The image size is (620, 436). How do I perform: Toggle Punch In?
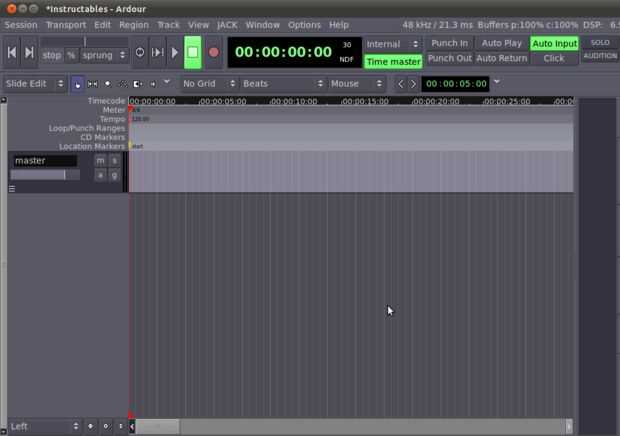click(450, 43)
